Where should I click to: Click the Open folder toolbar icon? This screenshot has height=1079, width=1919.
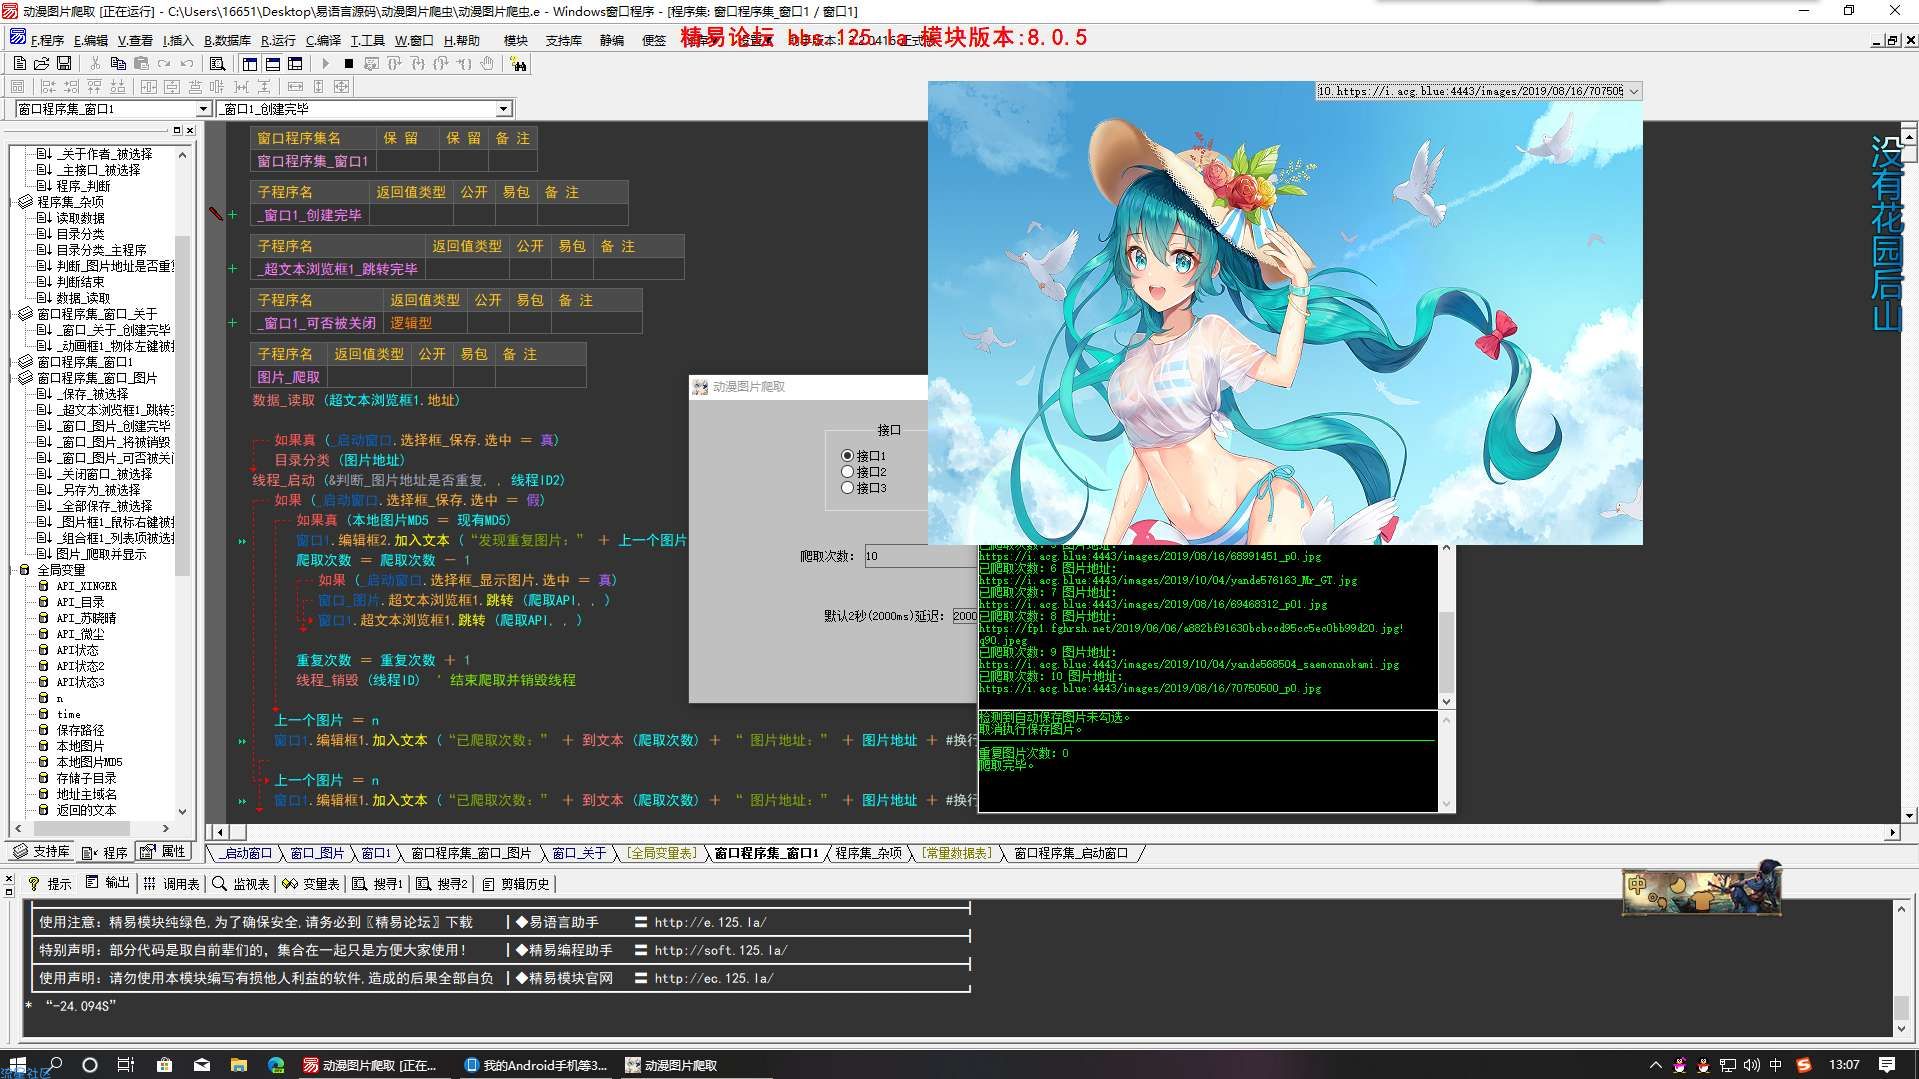pyautogui.click(x=41, y=63)
